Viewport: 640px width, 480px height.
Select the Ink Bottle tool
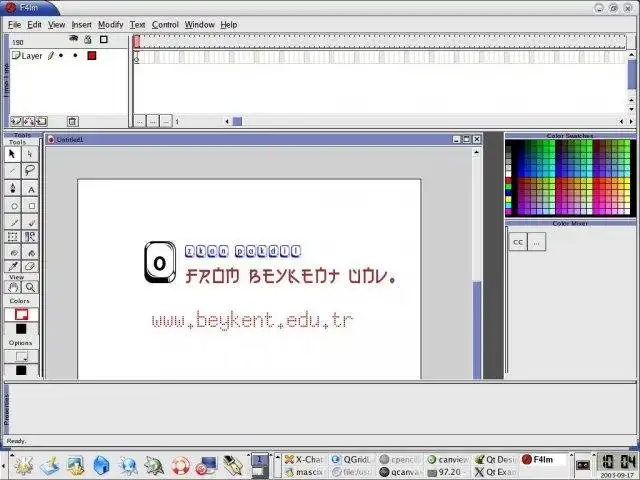coord(12,252)
